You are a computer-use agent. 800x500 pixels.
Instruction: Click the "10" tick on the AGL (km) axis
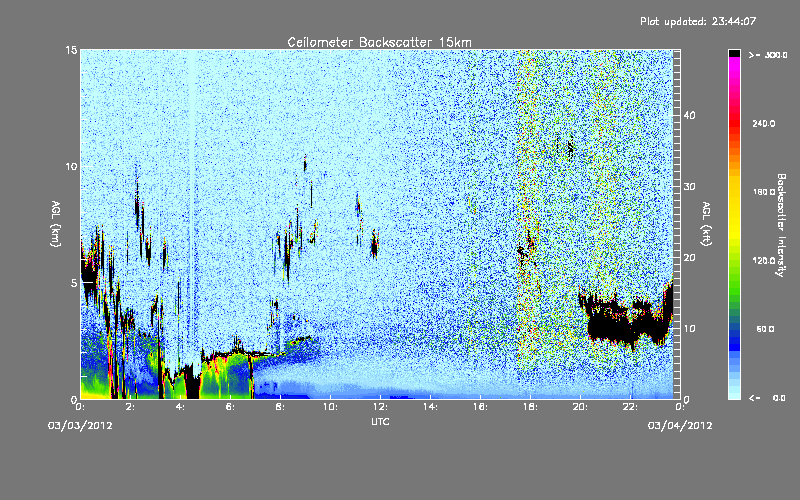click(71, 166)
